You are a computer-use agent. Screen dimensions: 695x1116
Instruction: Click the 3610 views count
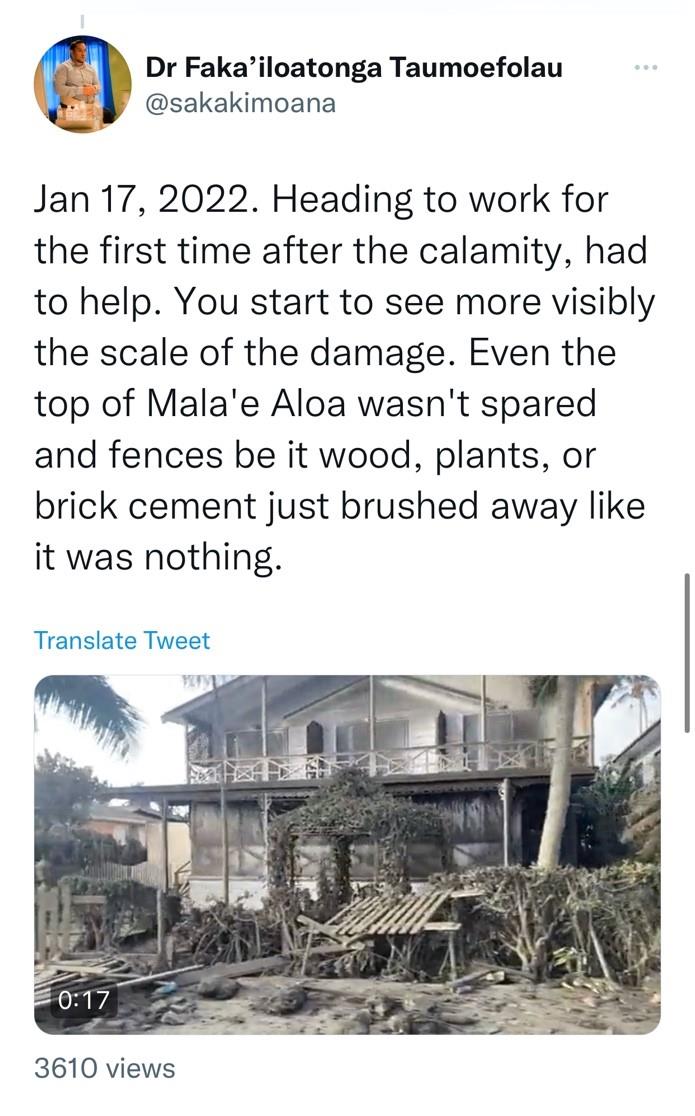pyautogui.click(x=104, y=1068)
